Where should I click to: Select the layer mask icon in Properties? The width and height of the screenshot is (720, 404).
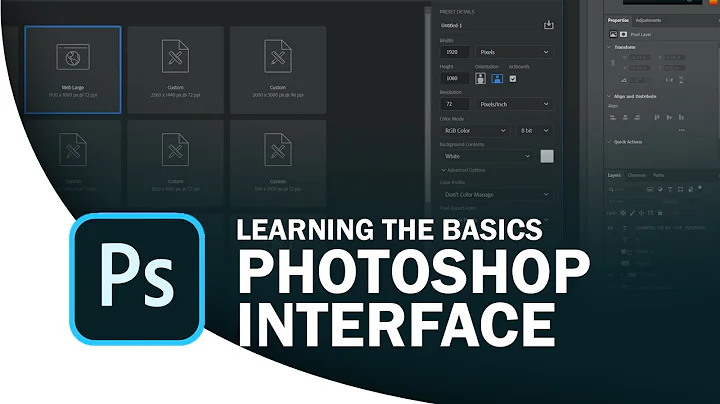click(623, 34)
